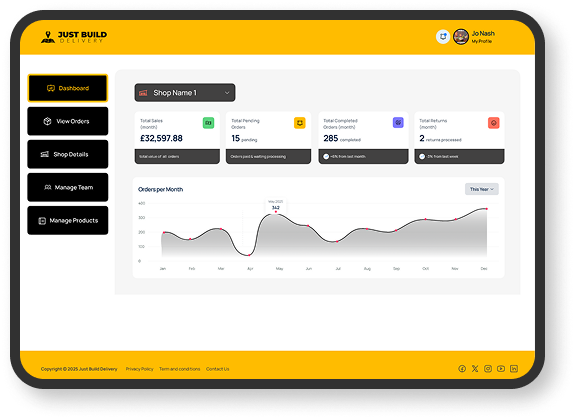
Task: Click the trend icon on the completed orders card
Action: [x=326, y=157]
